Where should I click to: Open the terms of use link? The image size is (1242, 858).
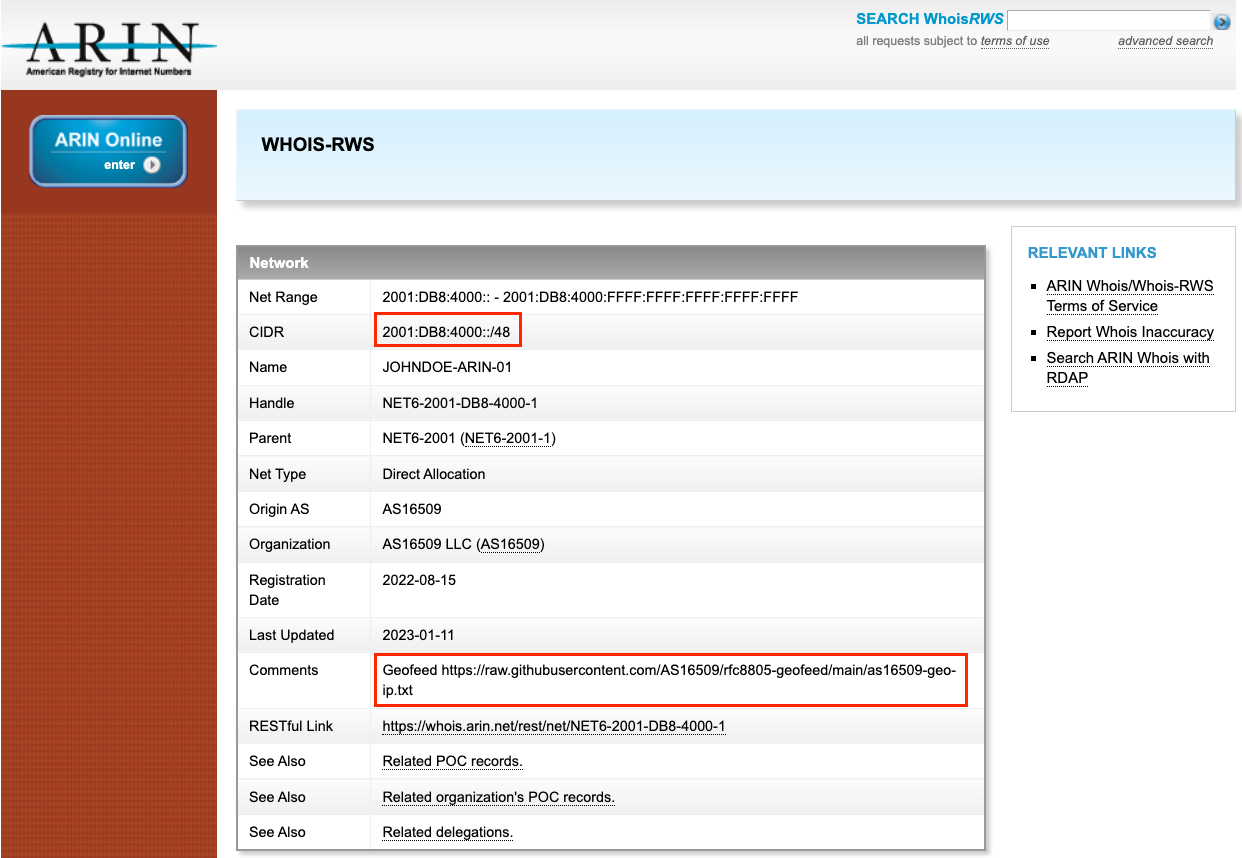(x=1014, y=41)
